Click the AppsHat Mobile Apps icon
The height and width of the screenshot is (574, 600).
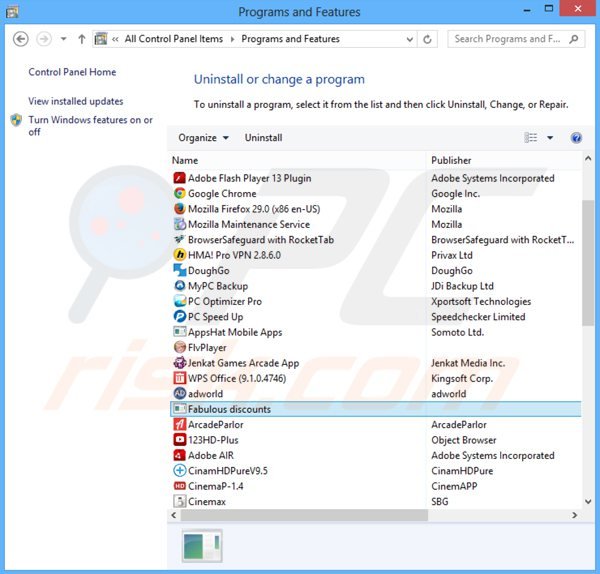[x=179, y=332]
